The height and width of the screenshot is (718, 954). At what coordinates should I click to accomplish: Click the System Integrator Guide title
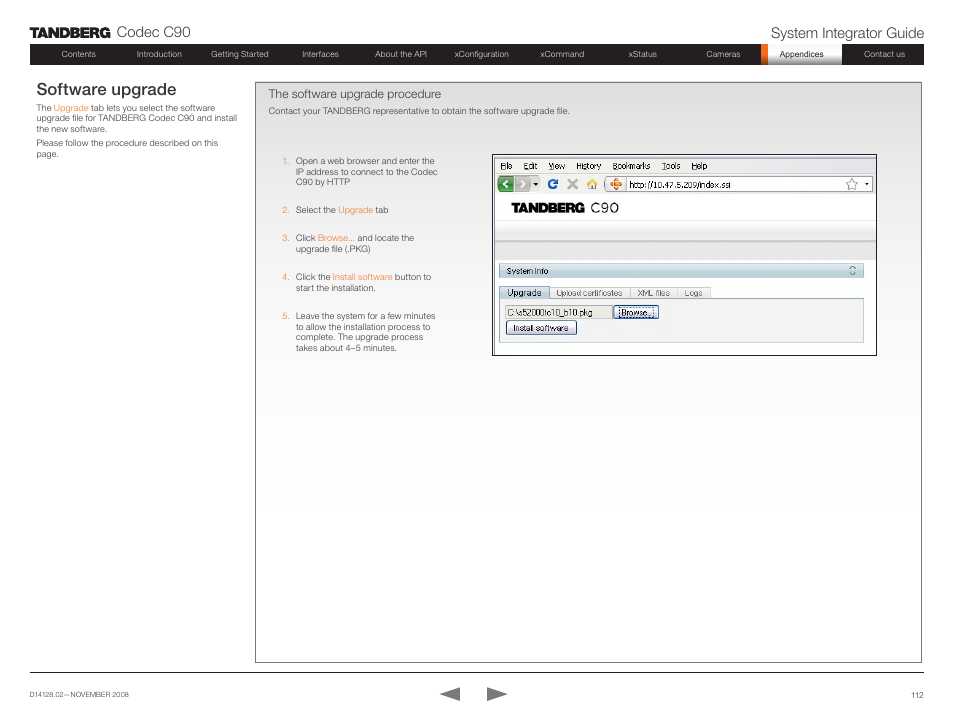[x=847, y=33]
